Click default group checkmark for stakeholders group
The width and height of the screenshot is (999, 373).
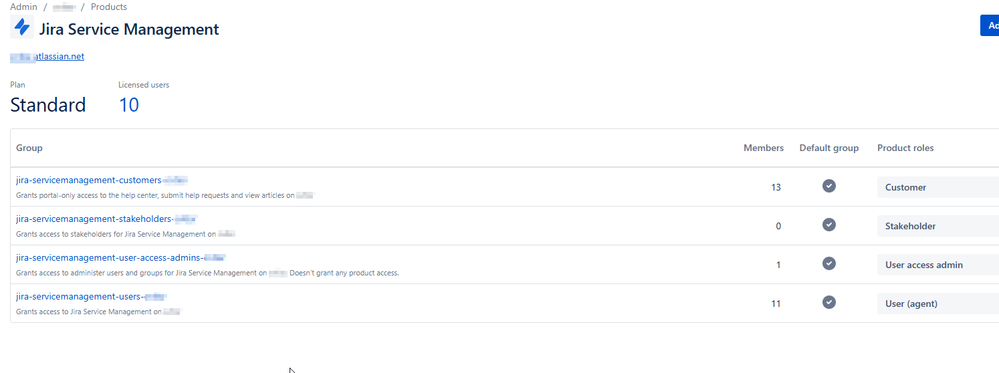pyautogui.click(x=829, y=224)
